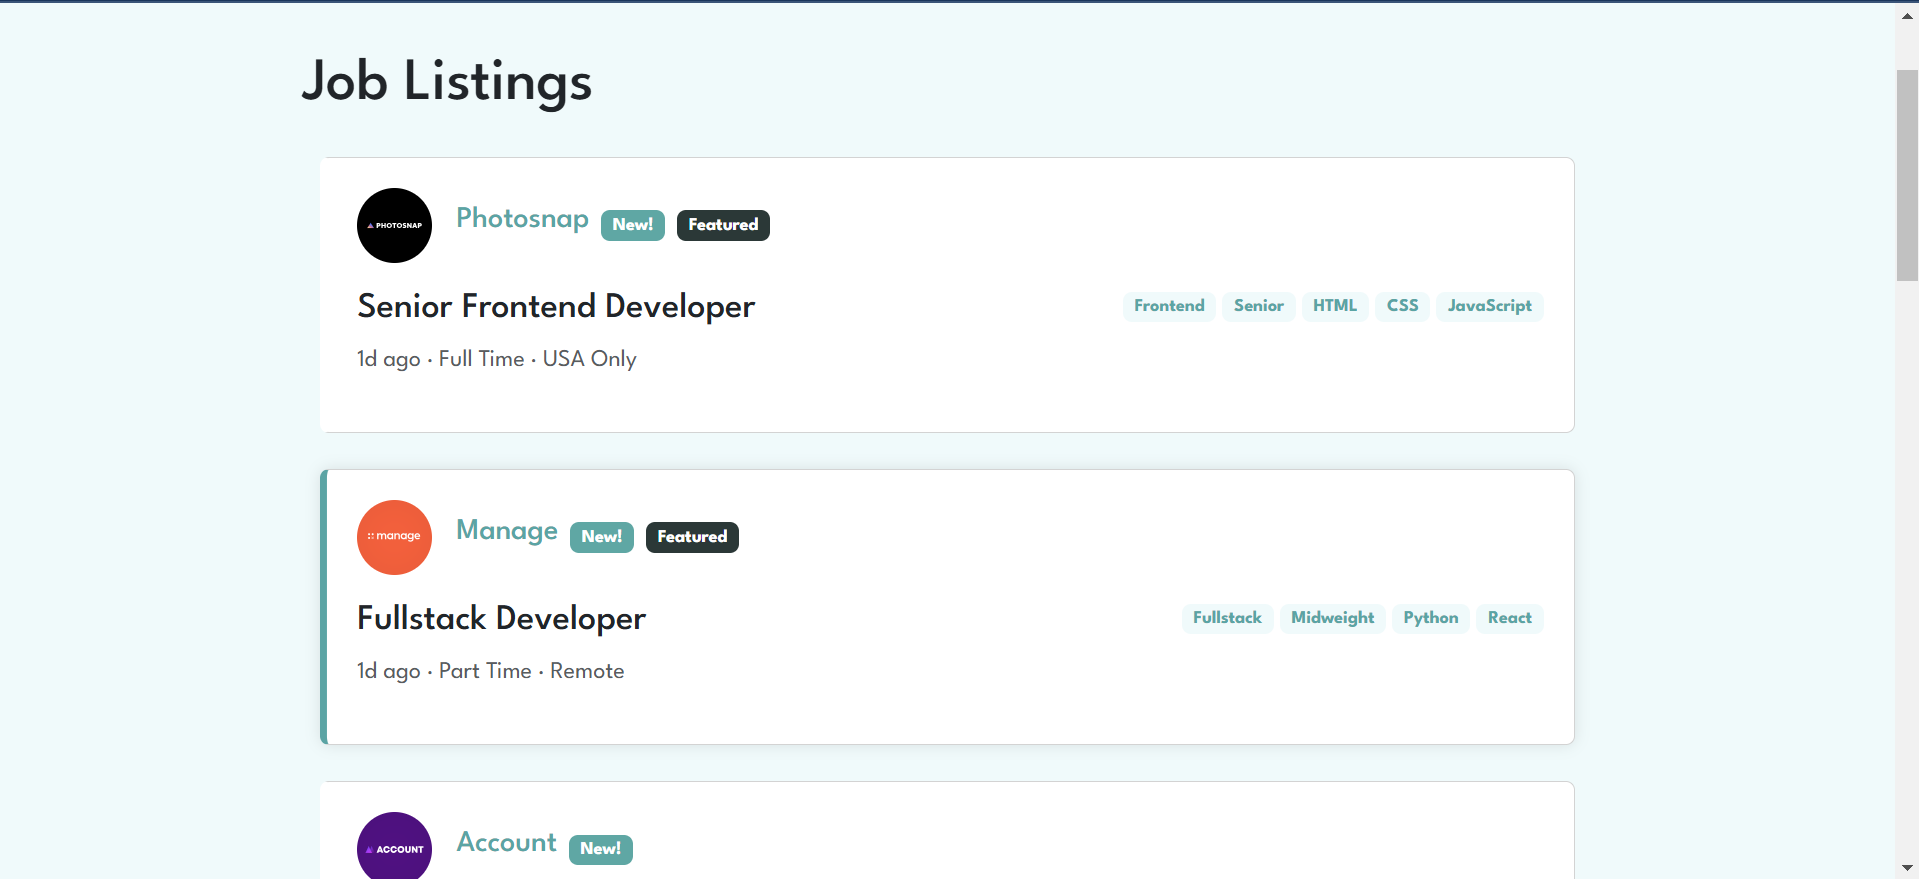Click the Account company logo
1919x879 pixels.
394,846
